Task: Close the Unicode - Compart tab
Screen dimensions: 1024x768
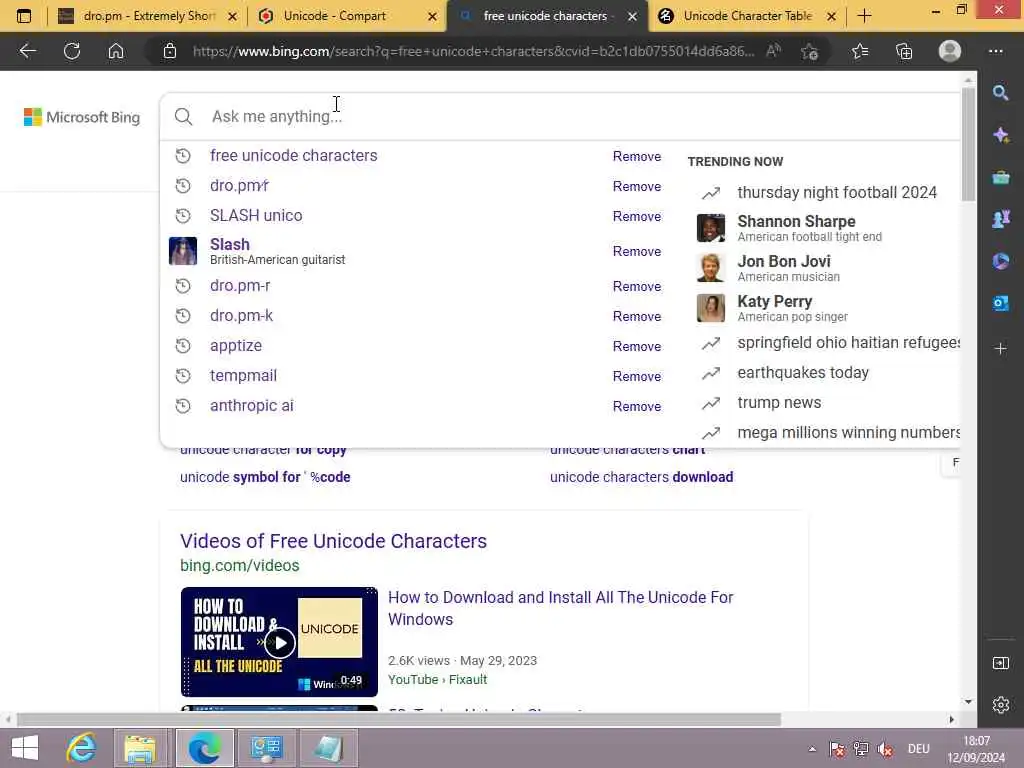Action: [x=432, y=16]
